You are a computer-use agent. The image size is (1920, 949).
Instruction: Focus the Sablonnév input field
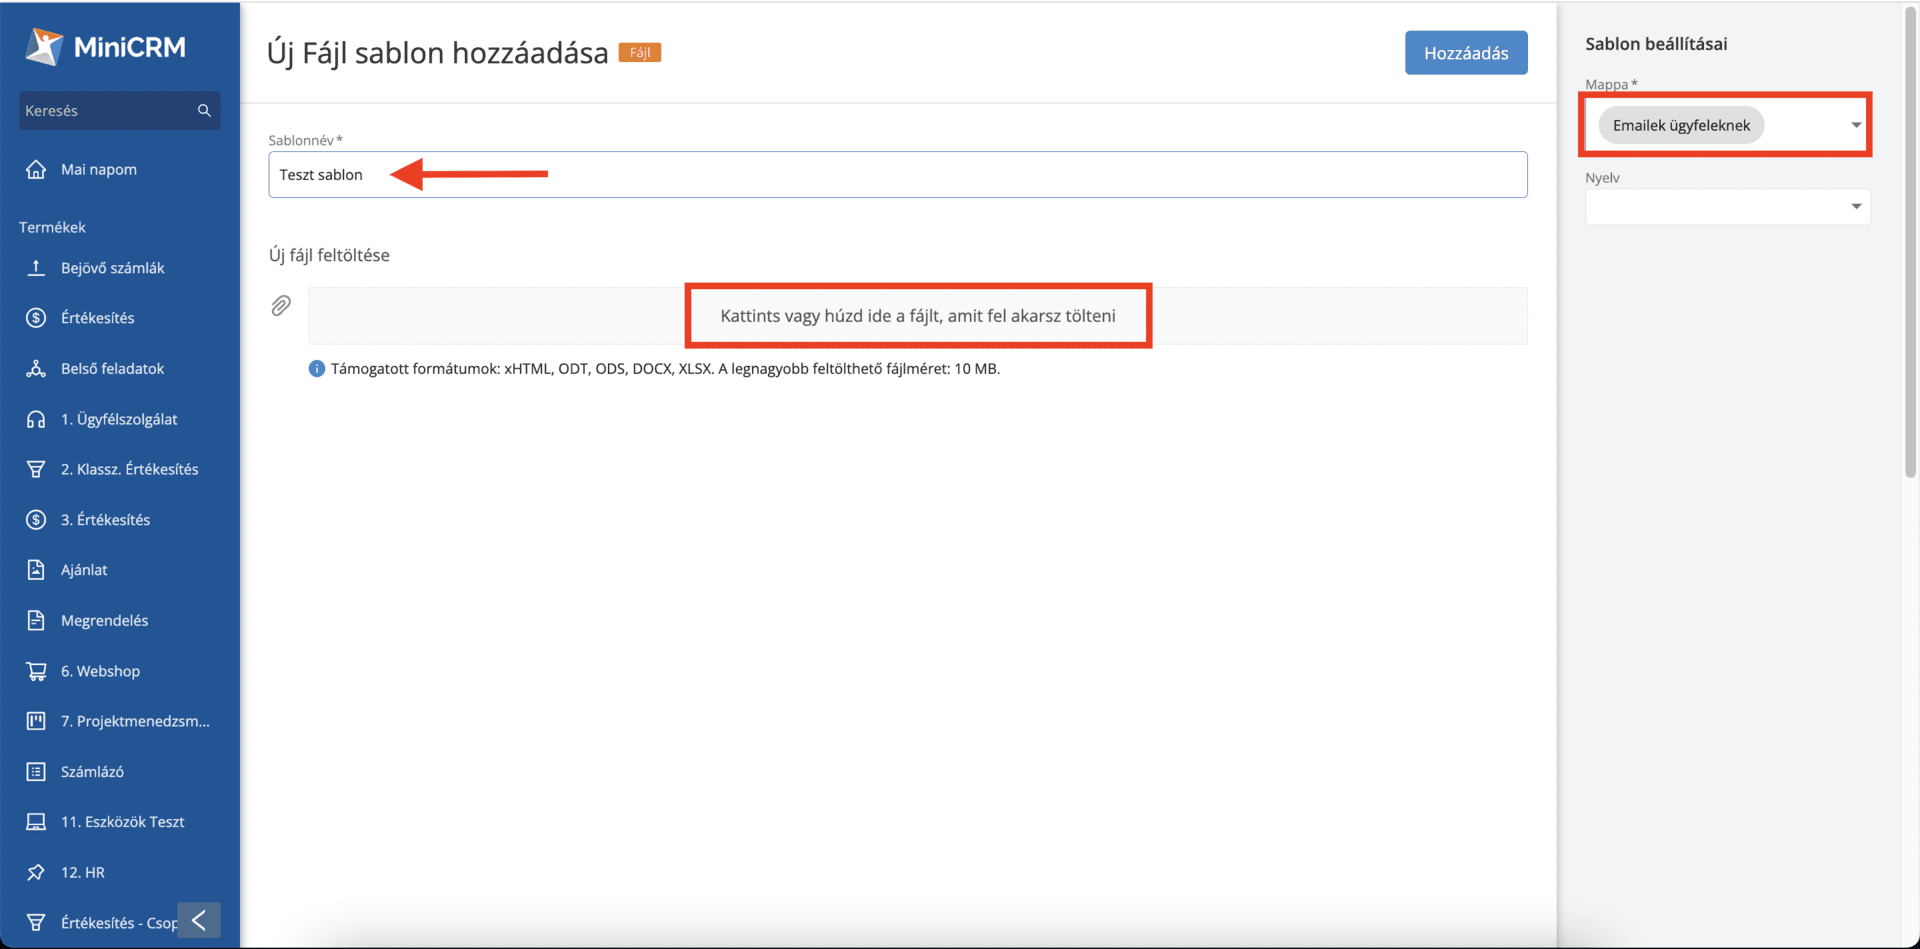click(897, 175)
